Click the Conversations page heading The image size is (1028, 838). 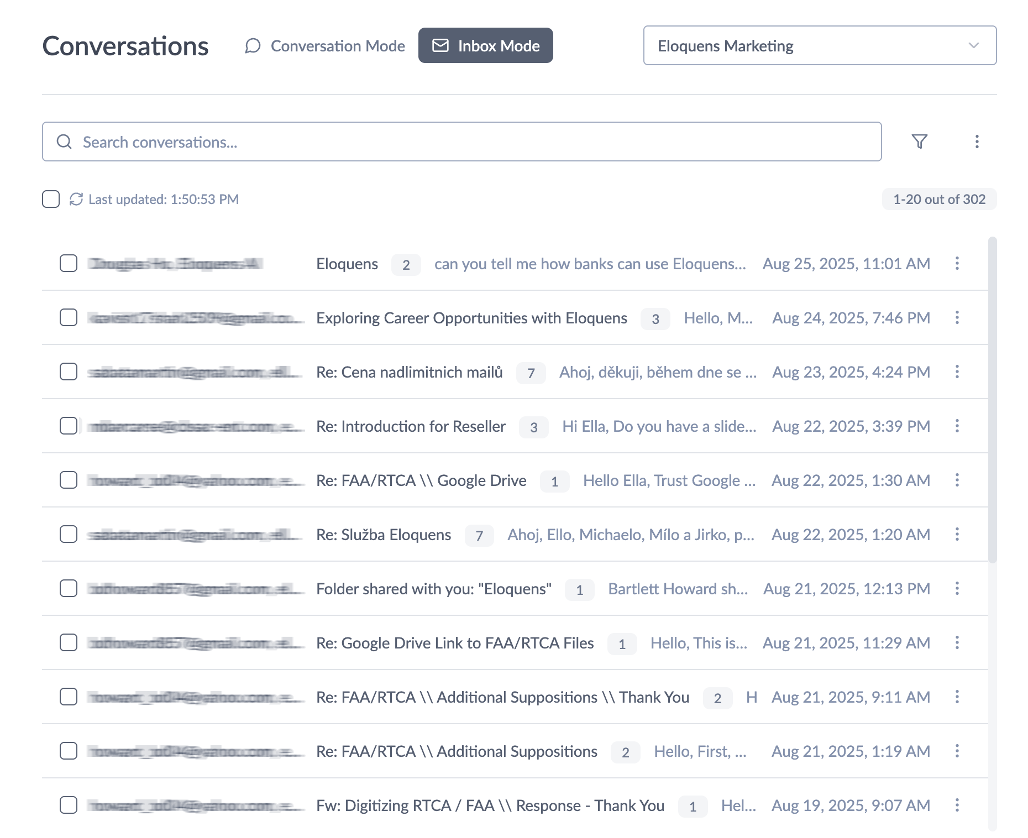pyautogui.click(x=125, y=46)
